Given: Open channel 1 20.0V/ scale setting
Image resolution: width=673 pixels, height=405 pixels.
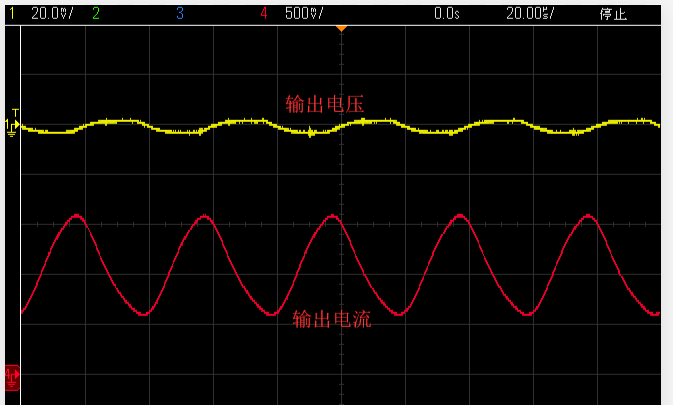Looking at the screenshot, I should 52,14.
